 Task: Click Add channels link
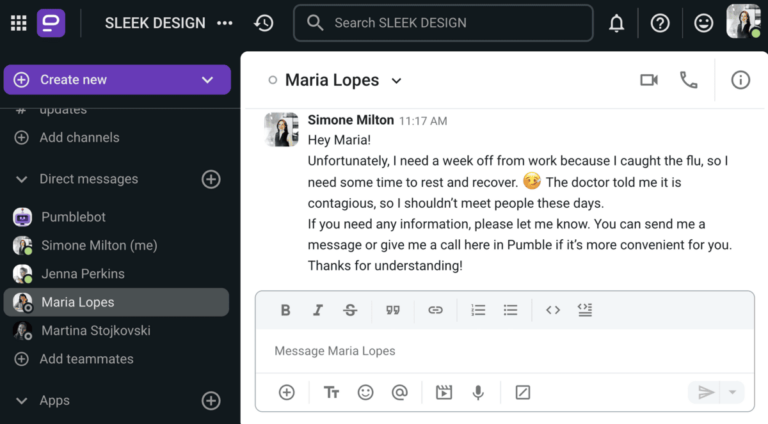coord(79,137)
